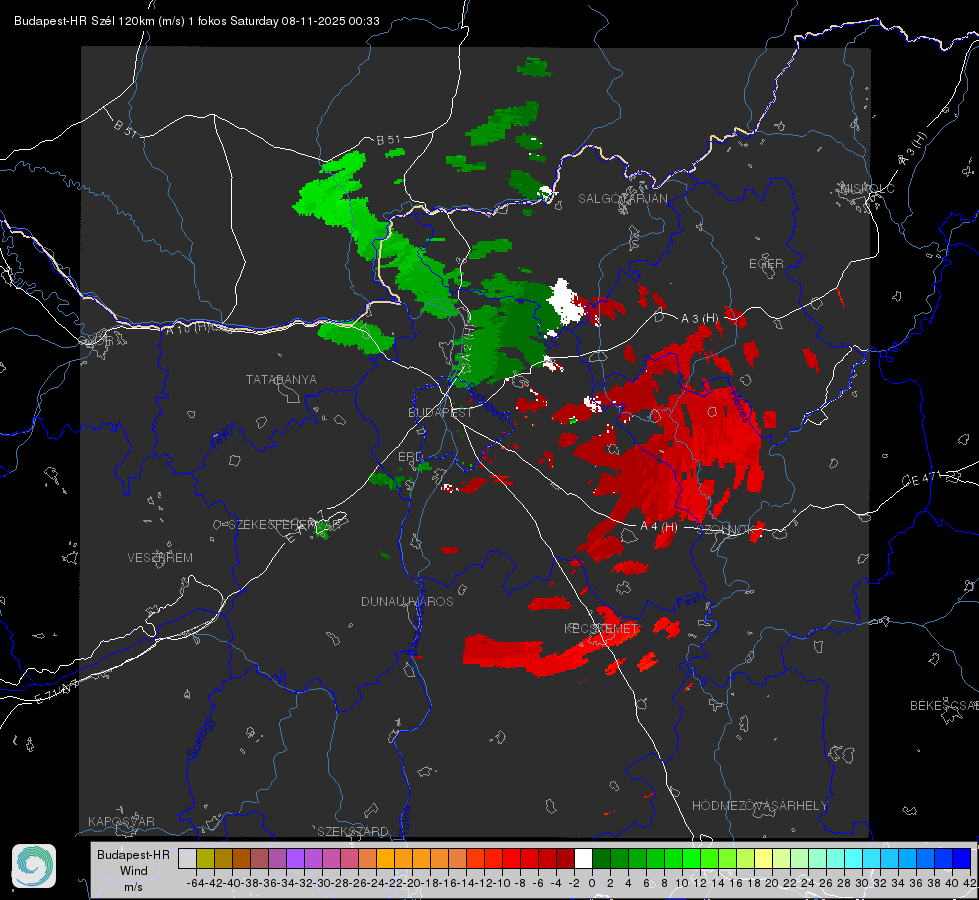Click the Budapest-HR Wind m/s legend label
Viewport: 979px width, 900px height.
(x=134, y=870)
